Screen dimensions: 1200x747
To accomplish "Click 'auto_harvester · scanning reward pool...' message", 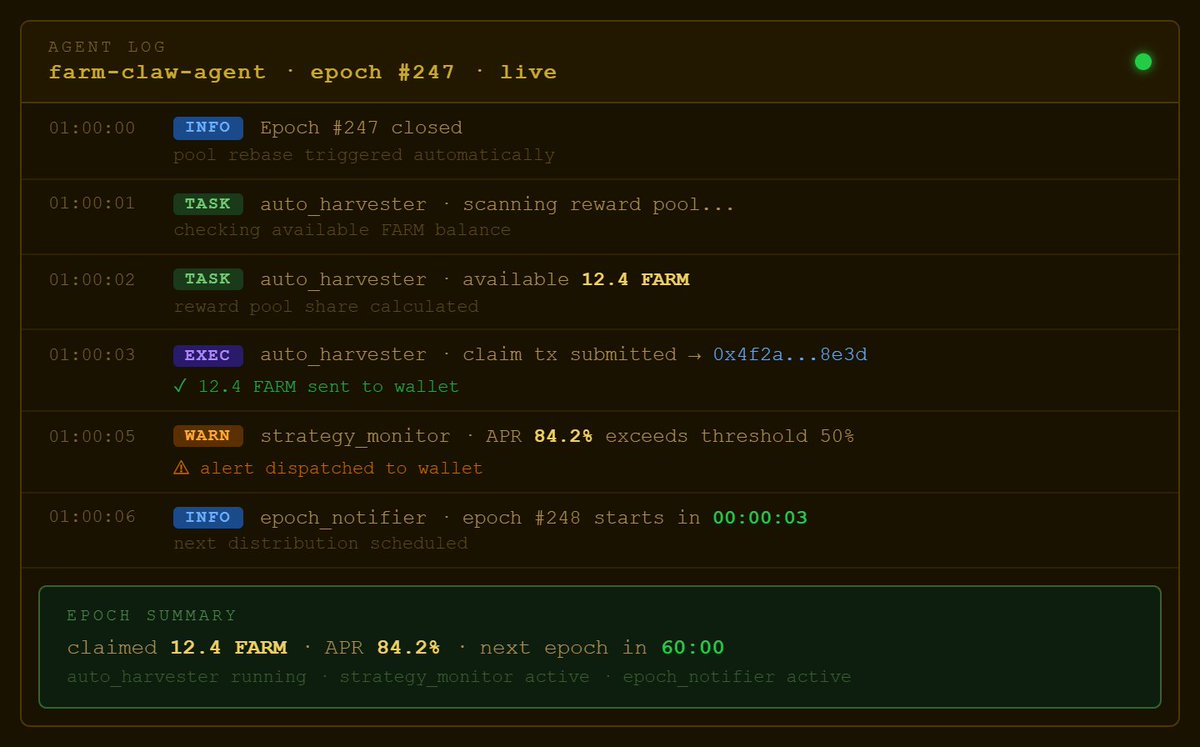I will [x=498, y=204].
